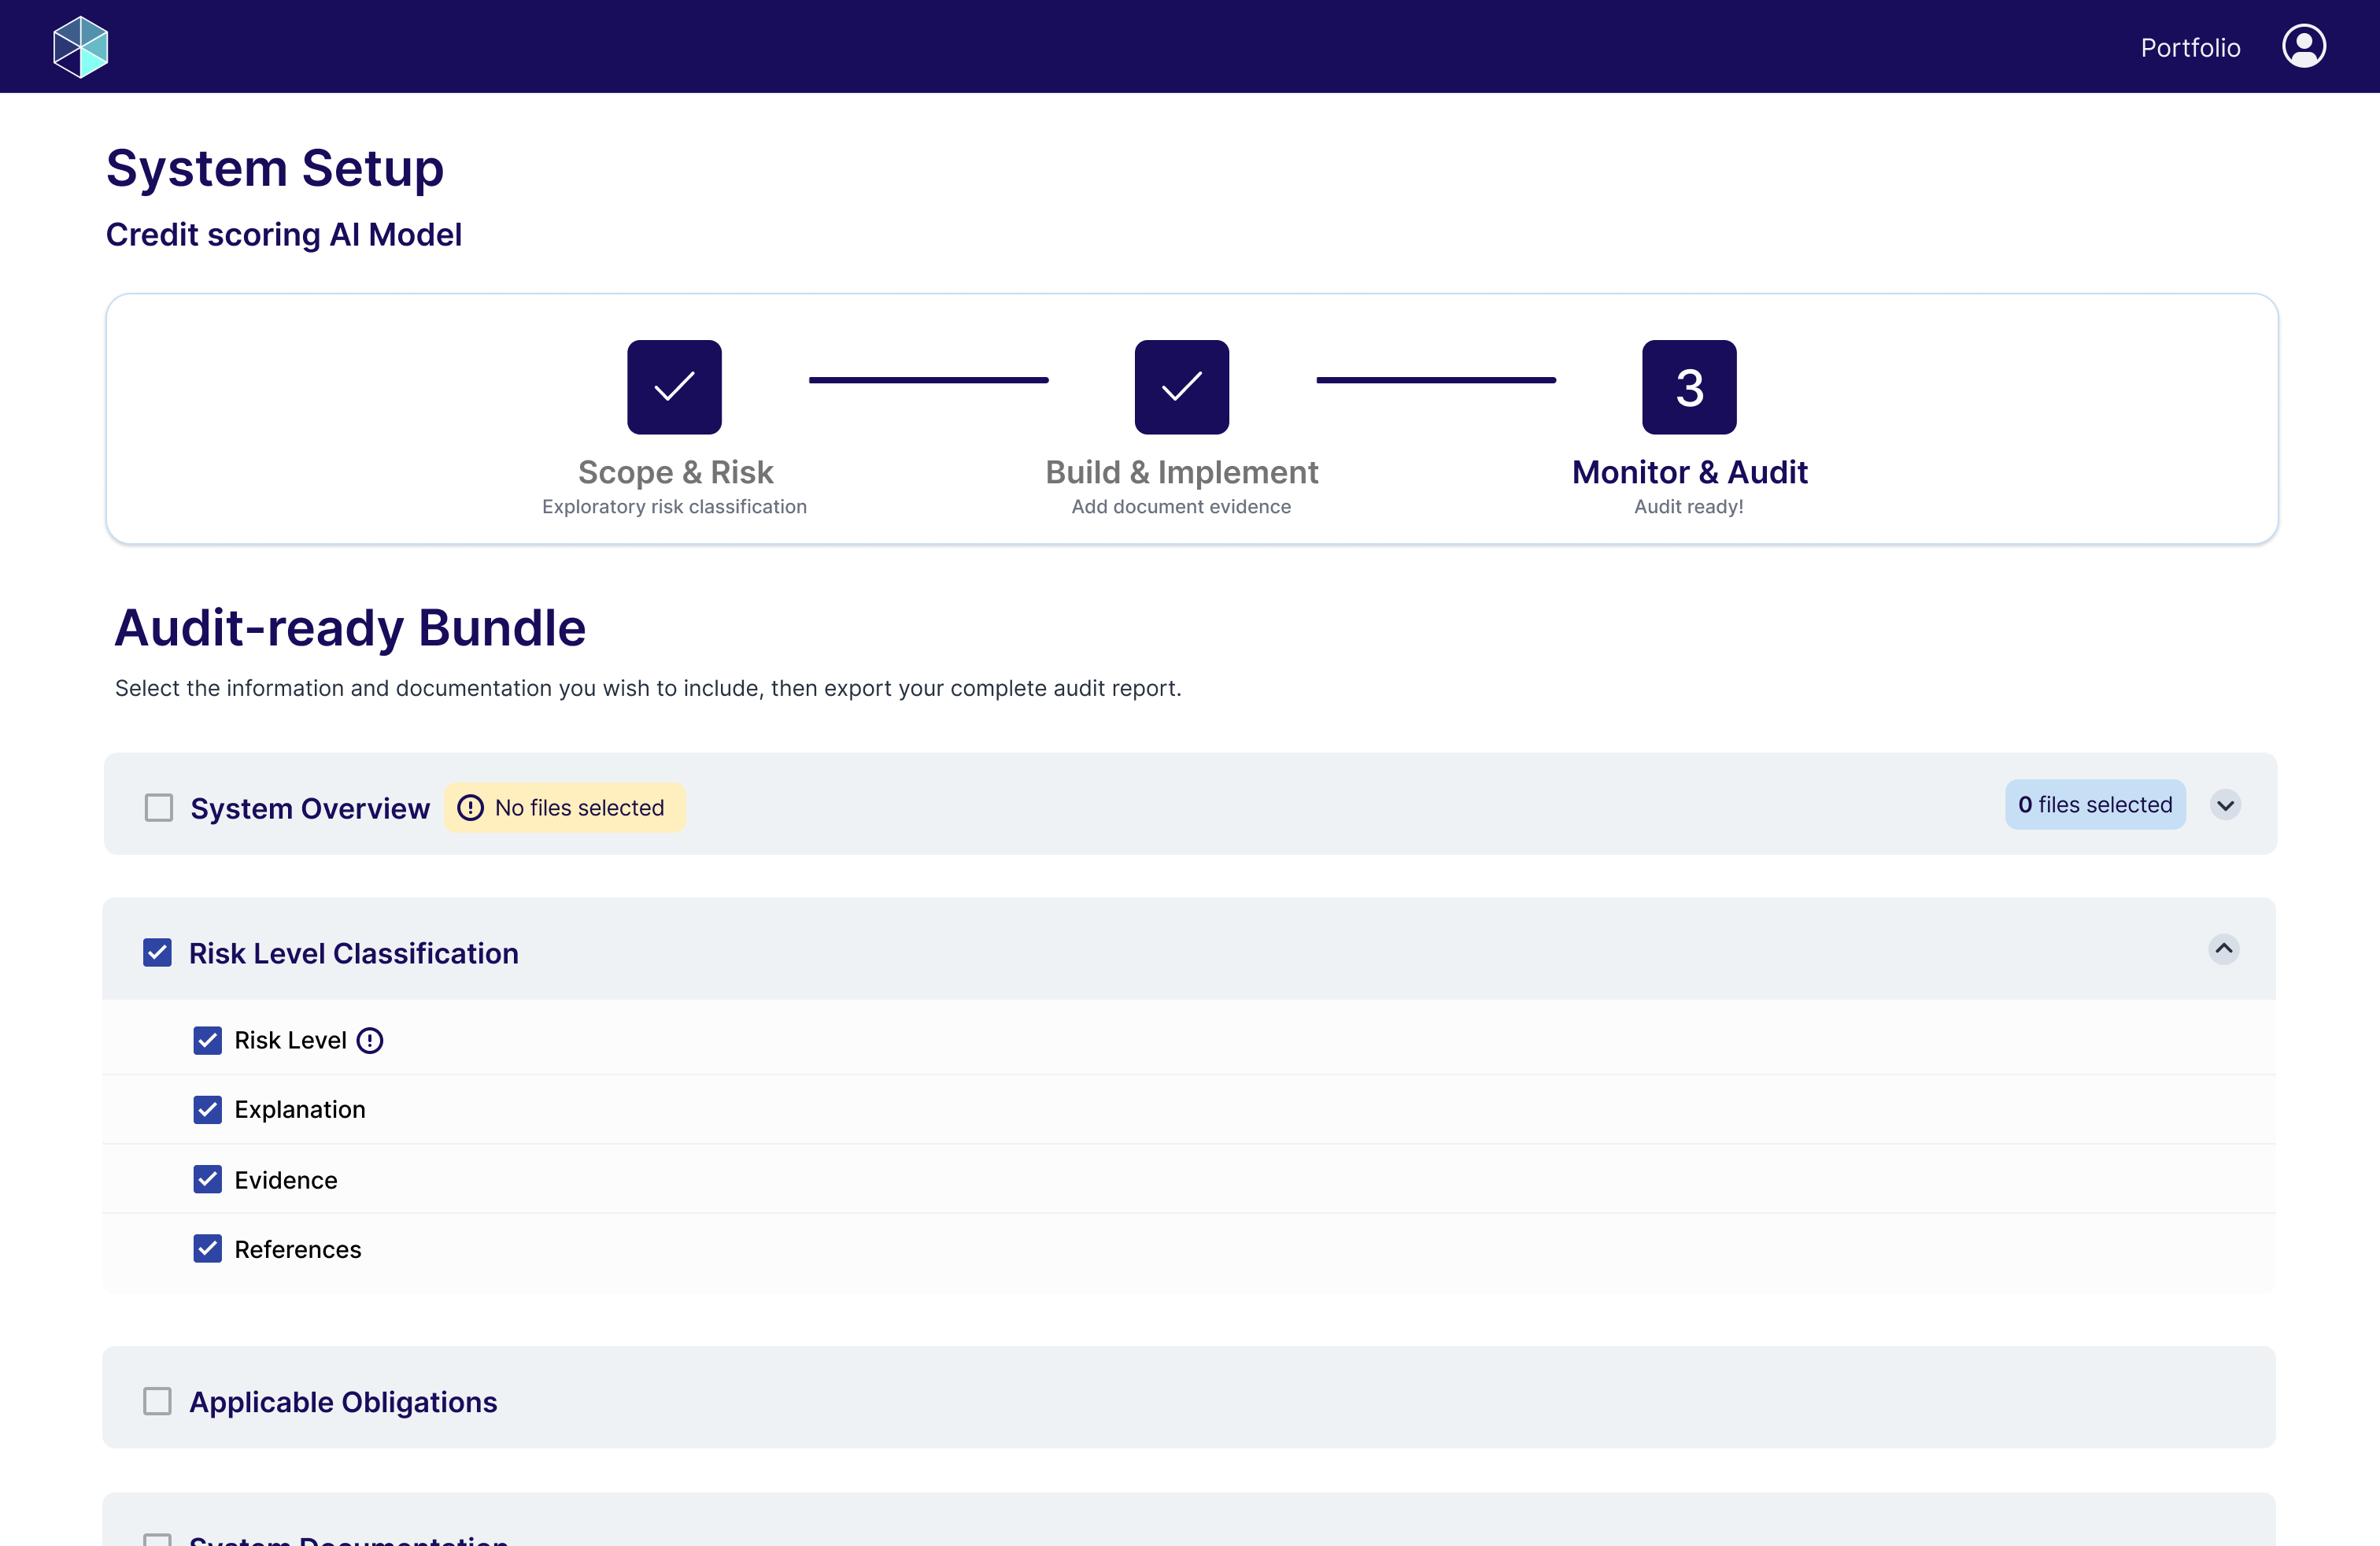
Task: Select the Monitor & Audit step 3 icon
Action: point(1688,387)
